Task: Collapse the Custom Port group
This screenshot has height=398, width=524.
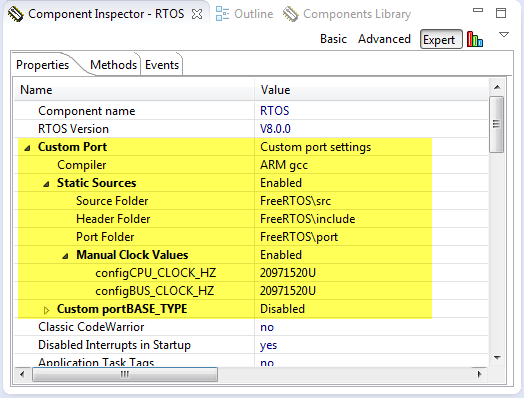Action: (28, 148)
